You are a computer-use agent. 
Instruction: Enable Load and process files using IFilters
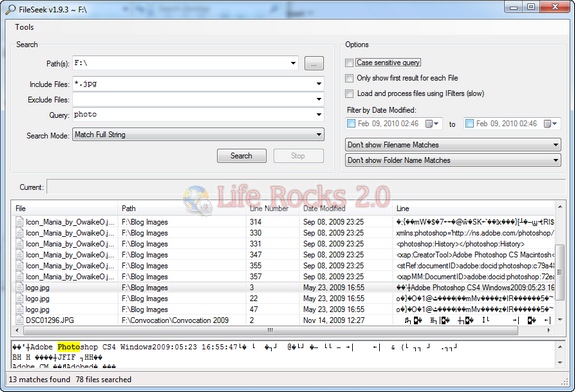349,94
